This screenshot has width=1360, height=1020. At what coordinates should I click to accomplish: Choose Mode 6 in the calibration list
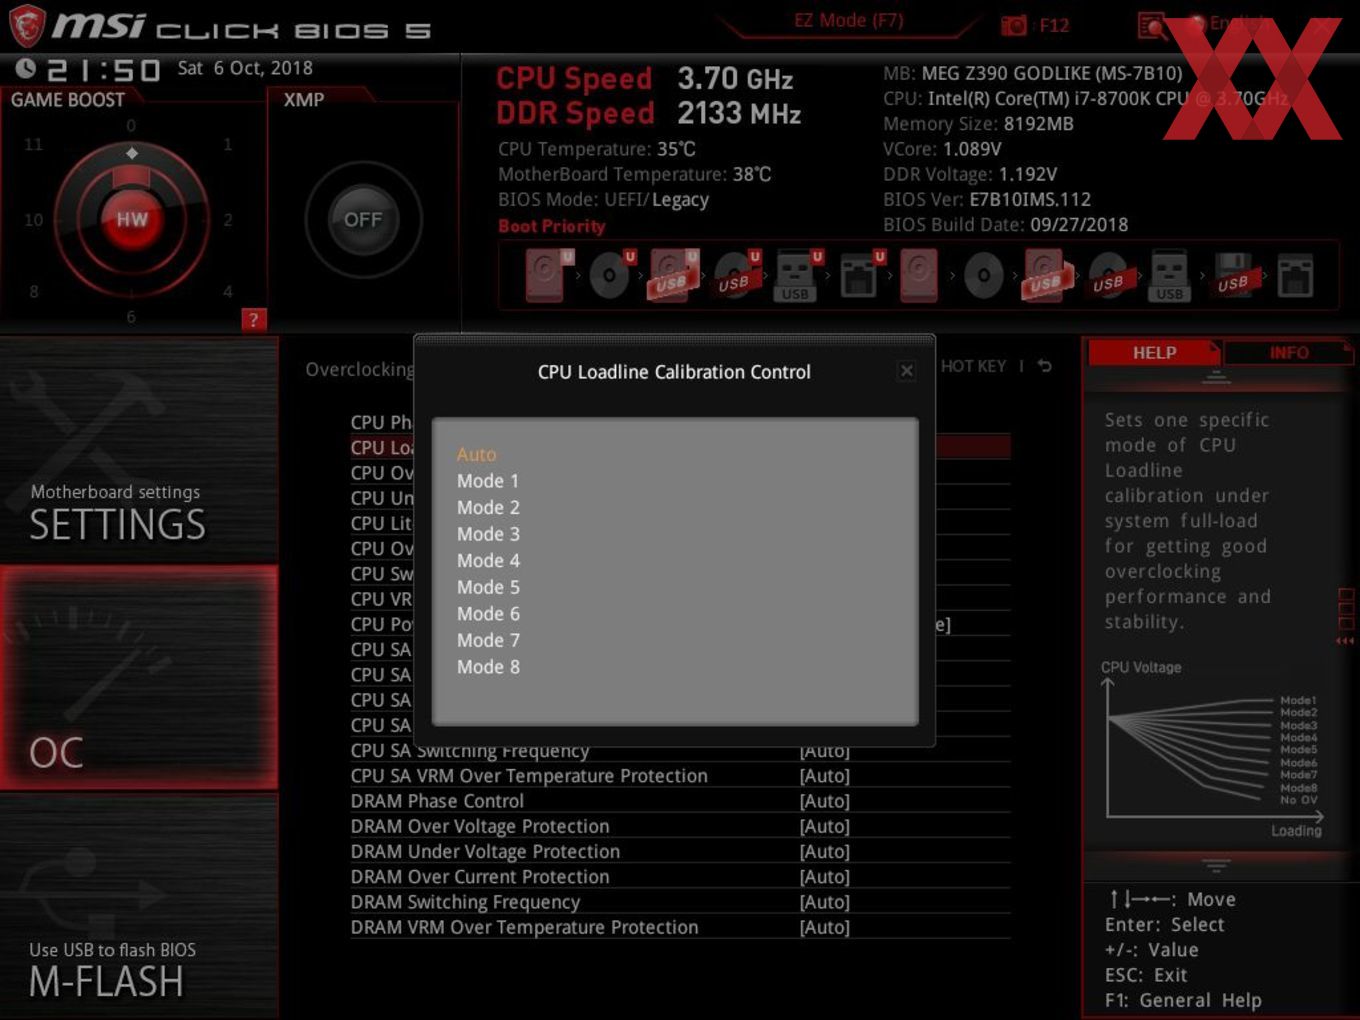[488, 613]
